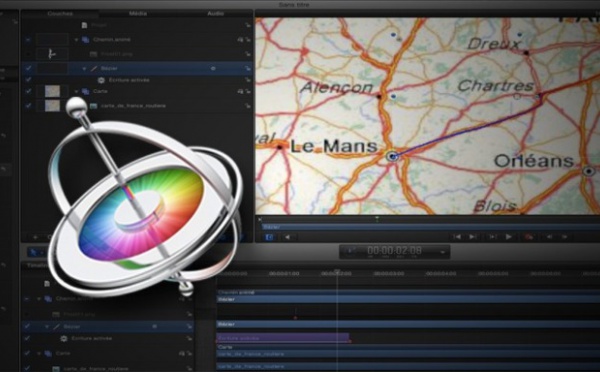This screenshot has height=372, width=600.
Task: Click the purple Écriture activée timeline bar
Action: pyautogui.click(x=283, y=338)
